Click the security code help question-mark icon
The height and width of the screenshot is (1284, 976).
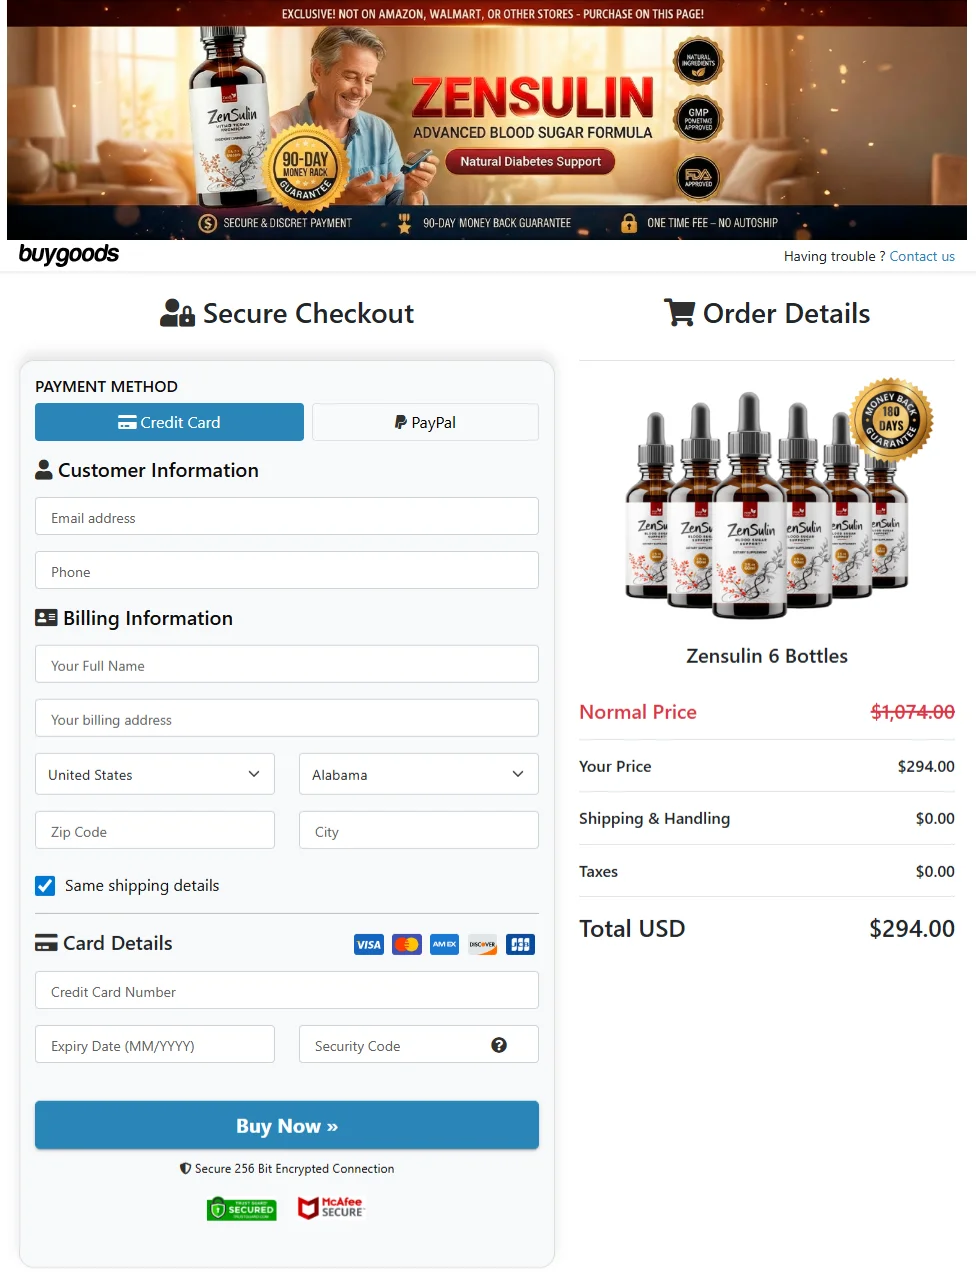pyautogui.click(x=499, y=1045)
